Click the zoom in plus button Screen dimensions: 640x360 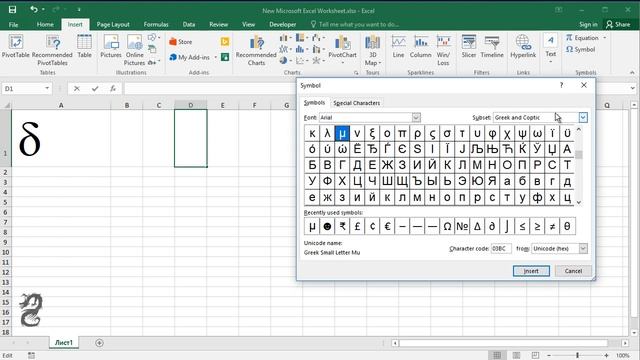[x=607, y=356]
